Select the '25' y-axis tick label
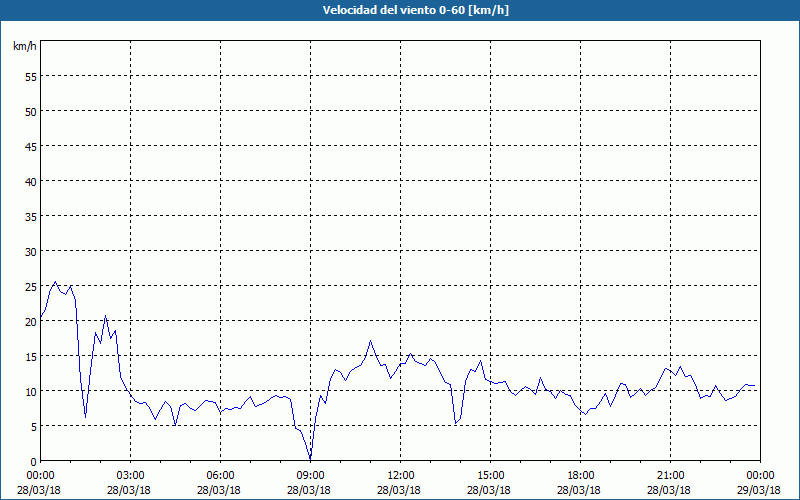This screenshot has width=800, height=500. click(31, 287)
